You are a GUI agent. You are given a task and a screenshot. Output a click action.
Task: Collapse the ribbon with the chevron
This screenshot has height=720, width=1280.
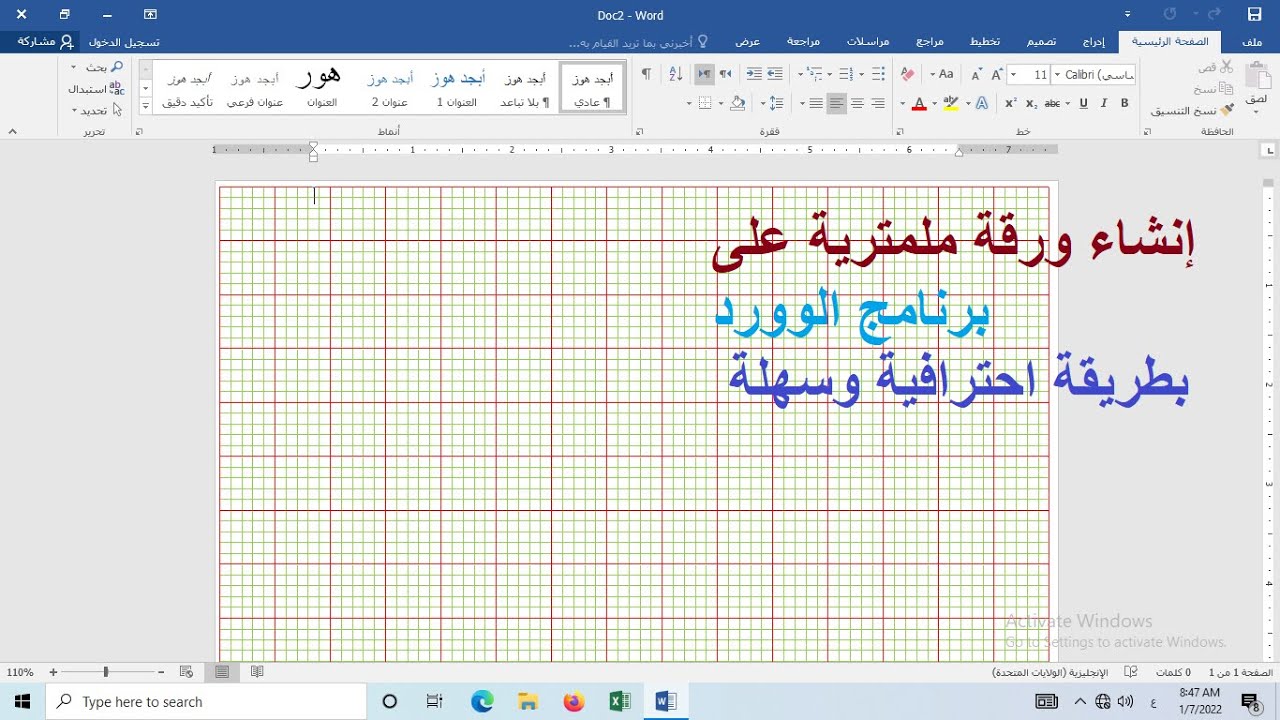point(12,132)
